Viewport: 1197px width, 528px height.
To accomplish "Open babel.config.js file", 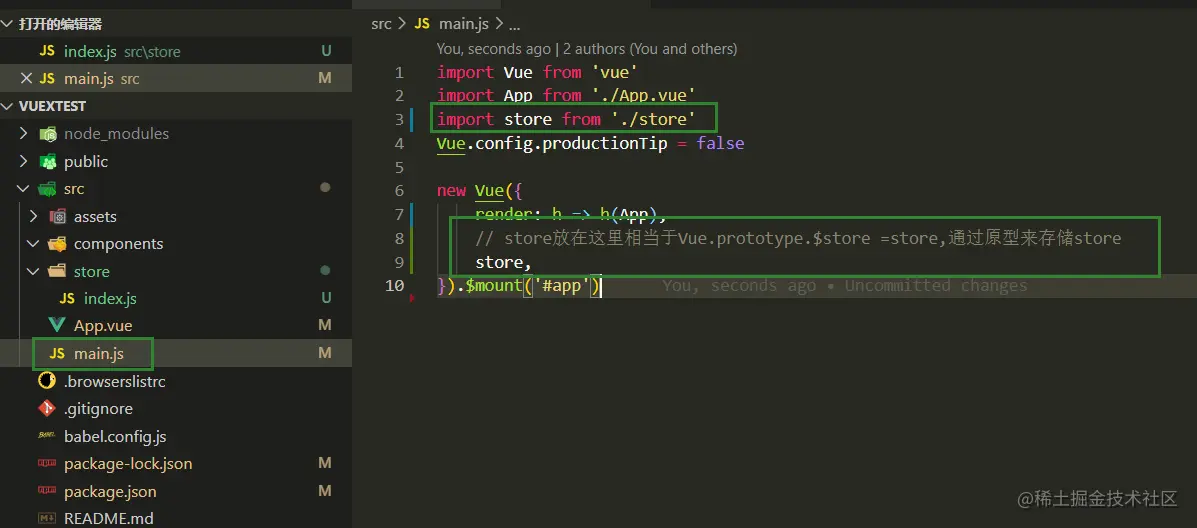I will [115, 436].
